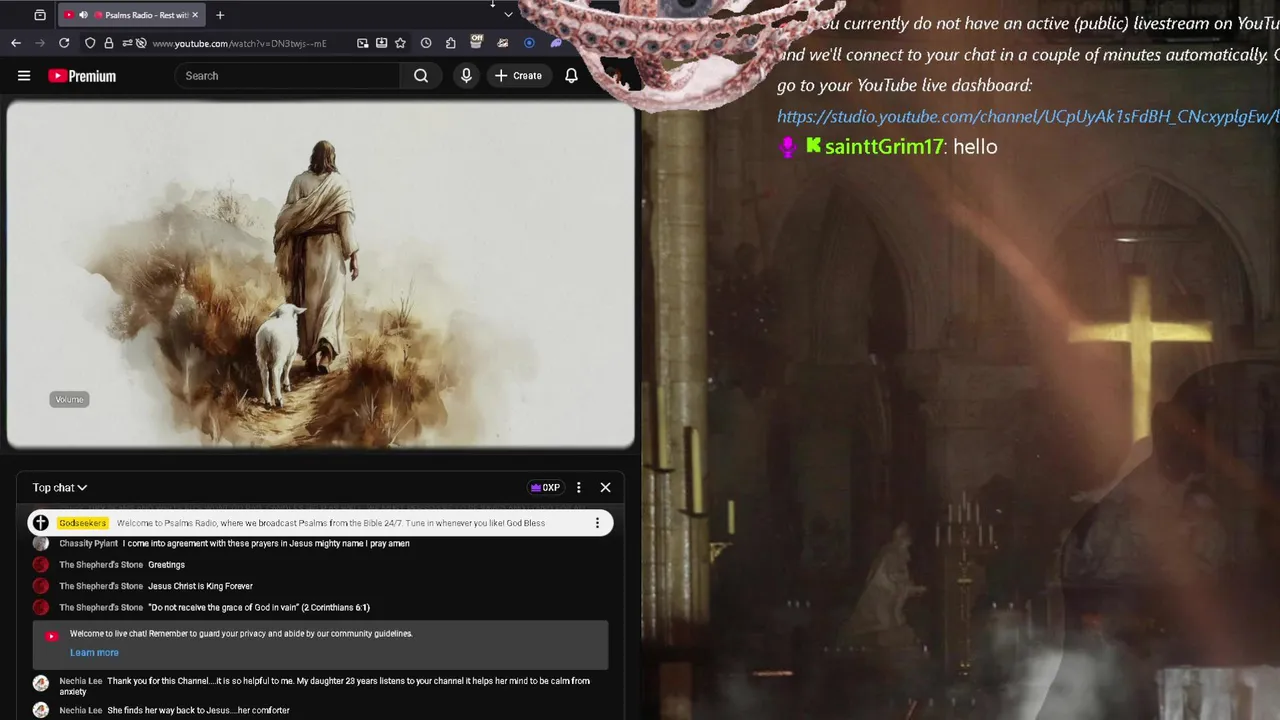Click the purple microphone badge in overlay
This screenshot has width=1280, height=720.
pyautogui.click(x=788, y=147)
